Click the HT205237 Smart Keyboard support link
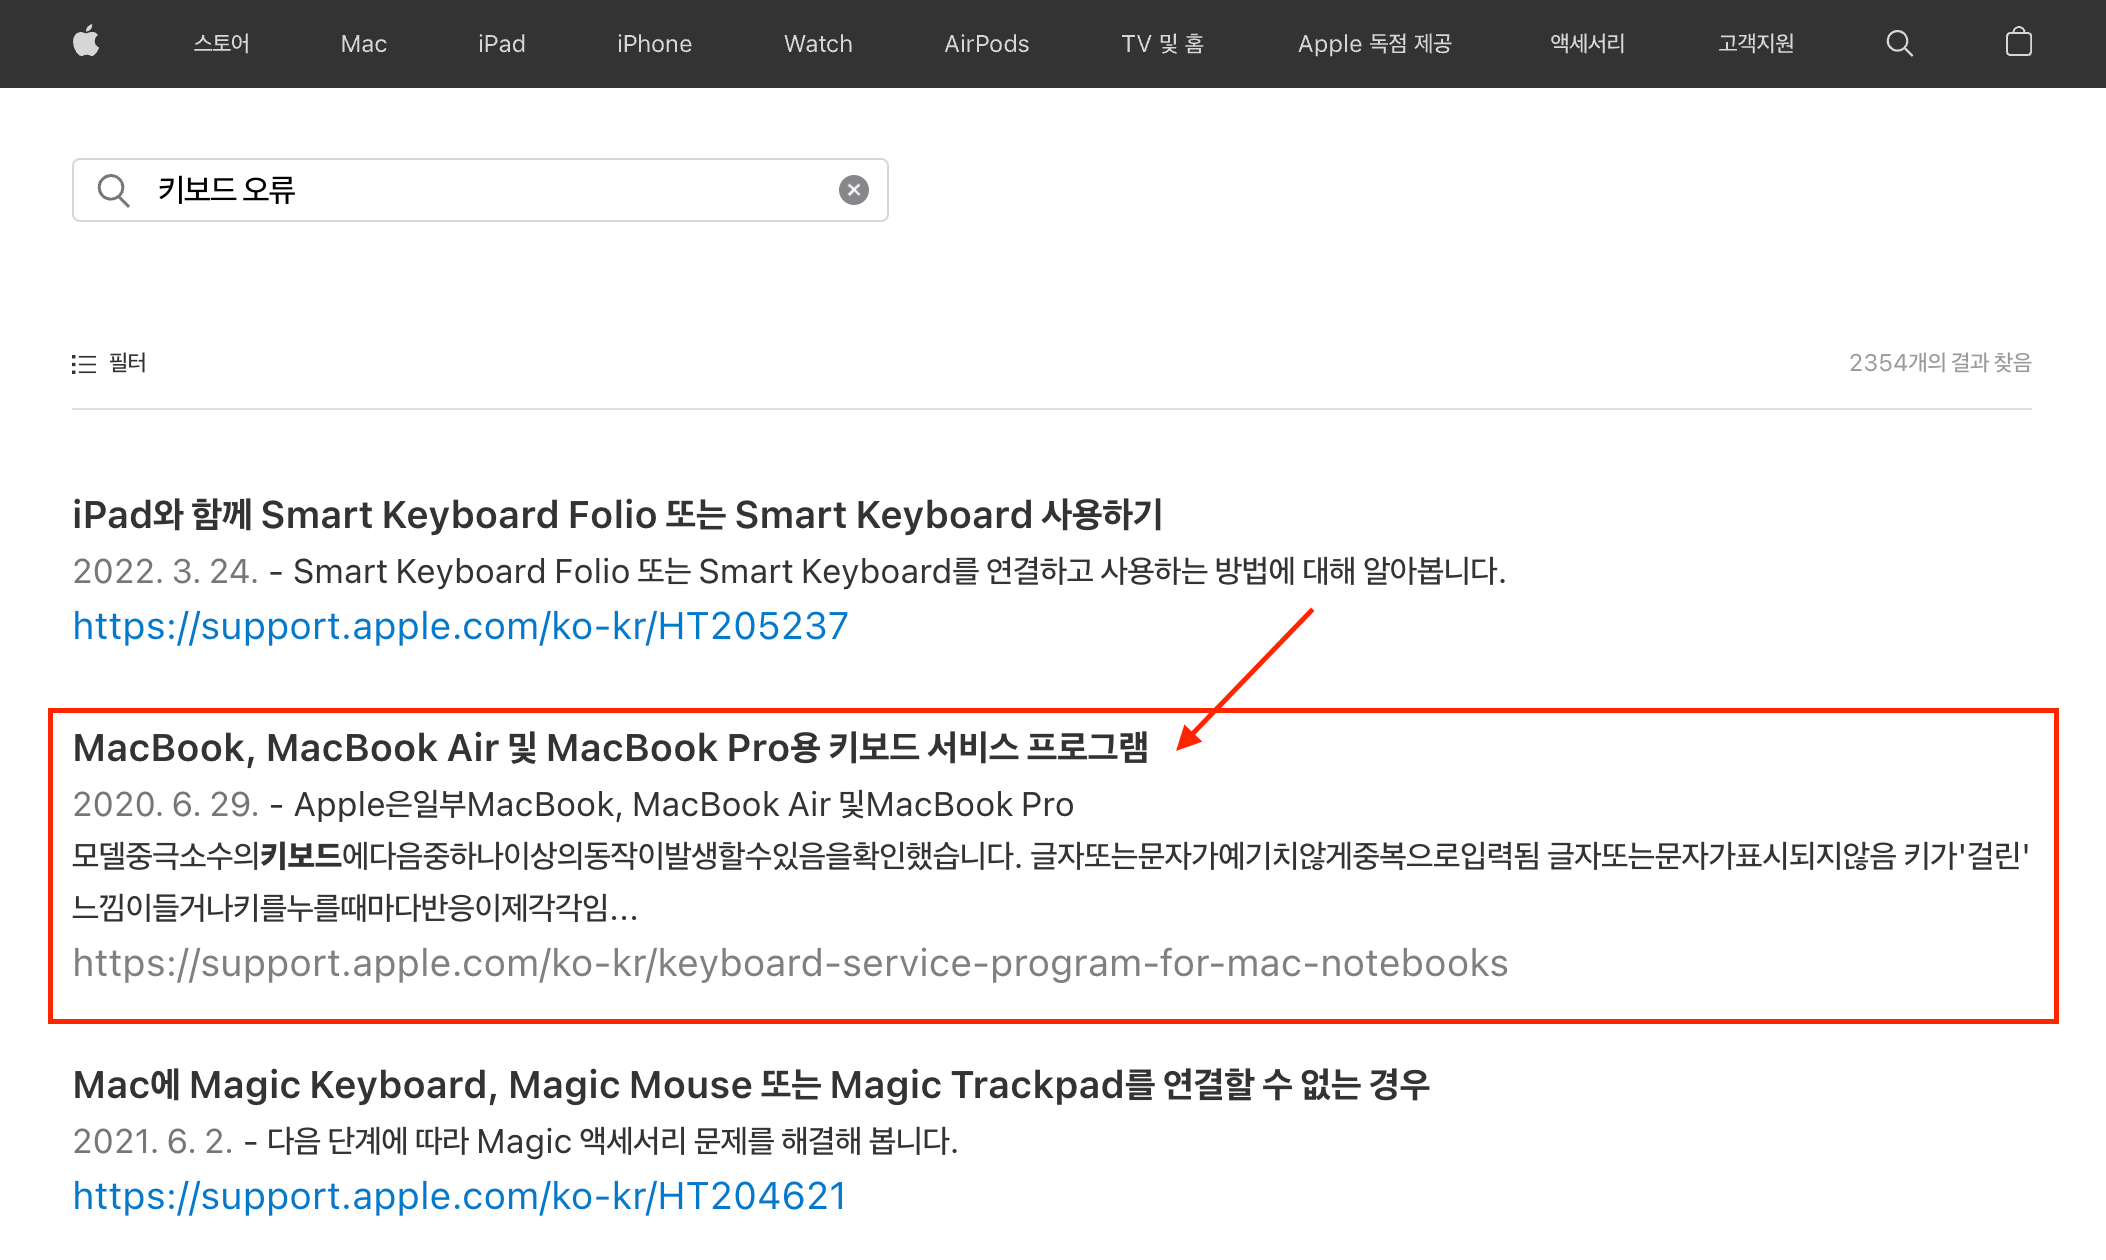This screenshot has width=2106, height=1260. 459,626
